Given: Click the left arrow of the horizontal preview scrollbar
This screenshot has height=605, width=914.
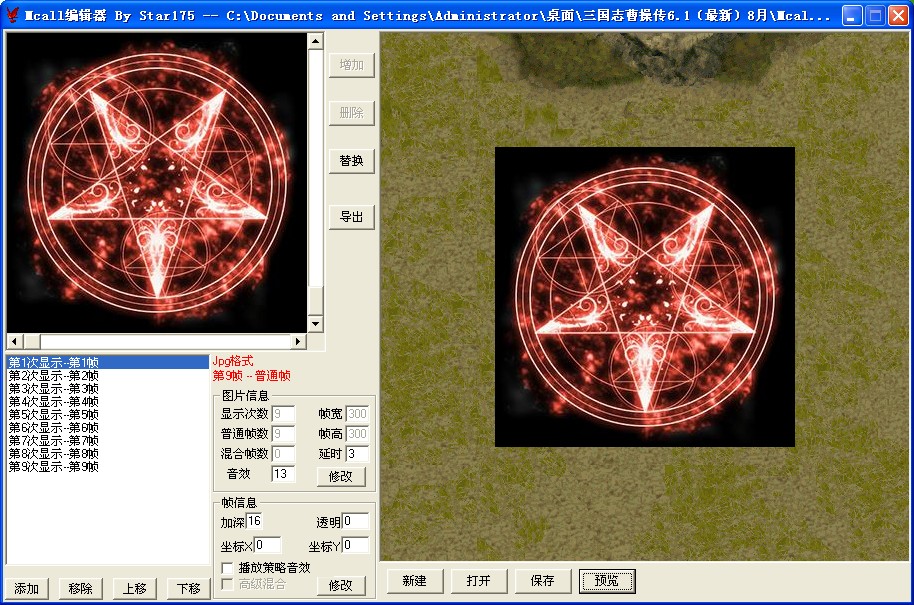Looking at the screenshot, I should pyautogui.click(x=15, y=341).
